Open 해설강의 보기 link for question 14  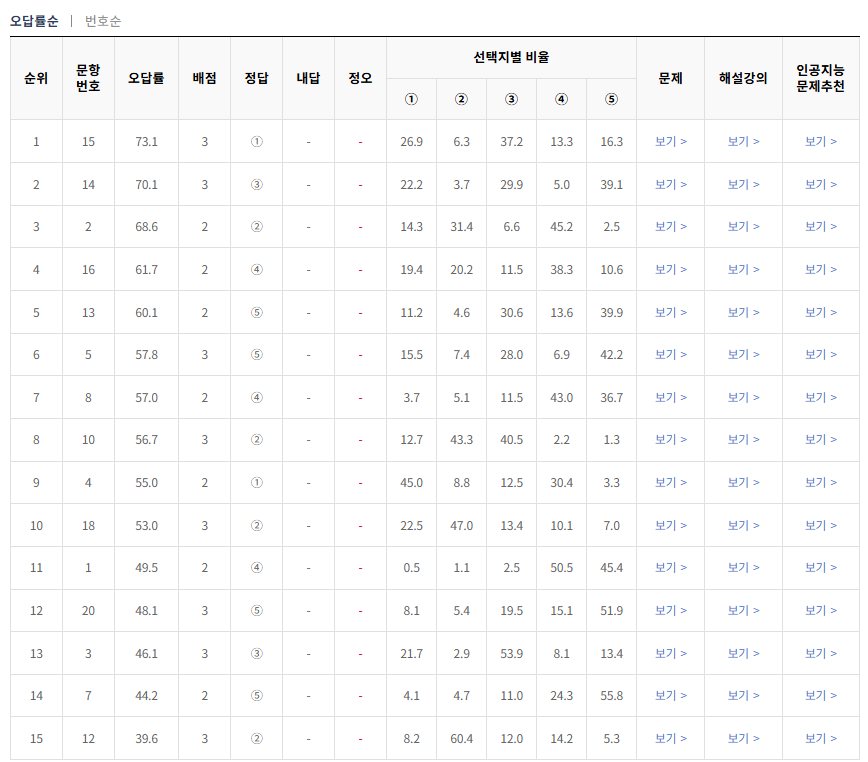click(x=743, y=184)
